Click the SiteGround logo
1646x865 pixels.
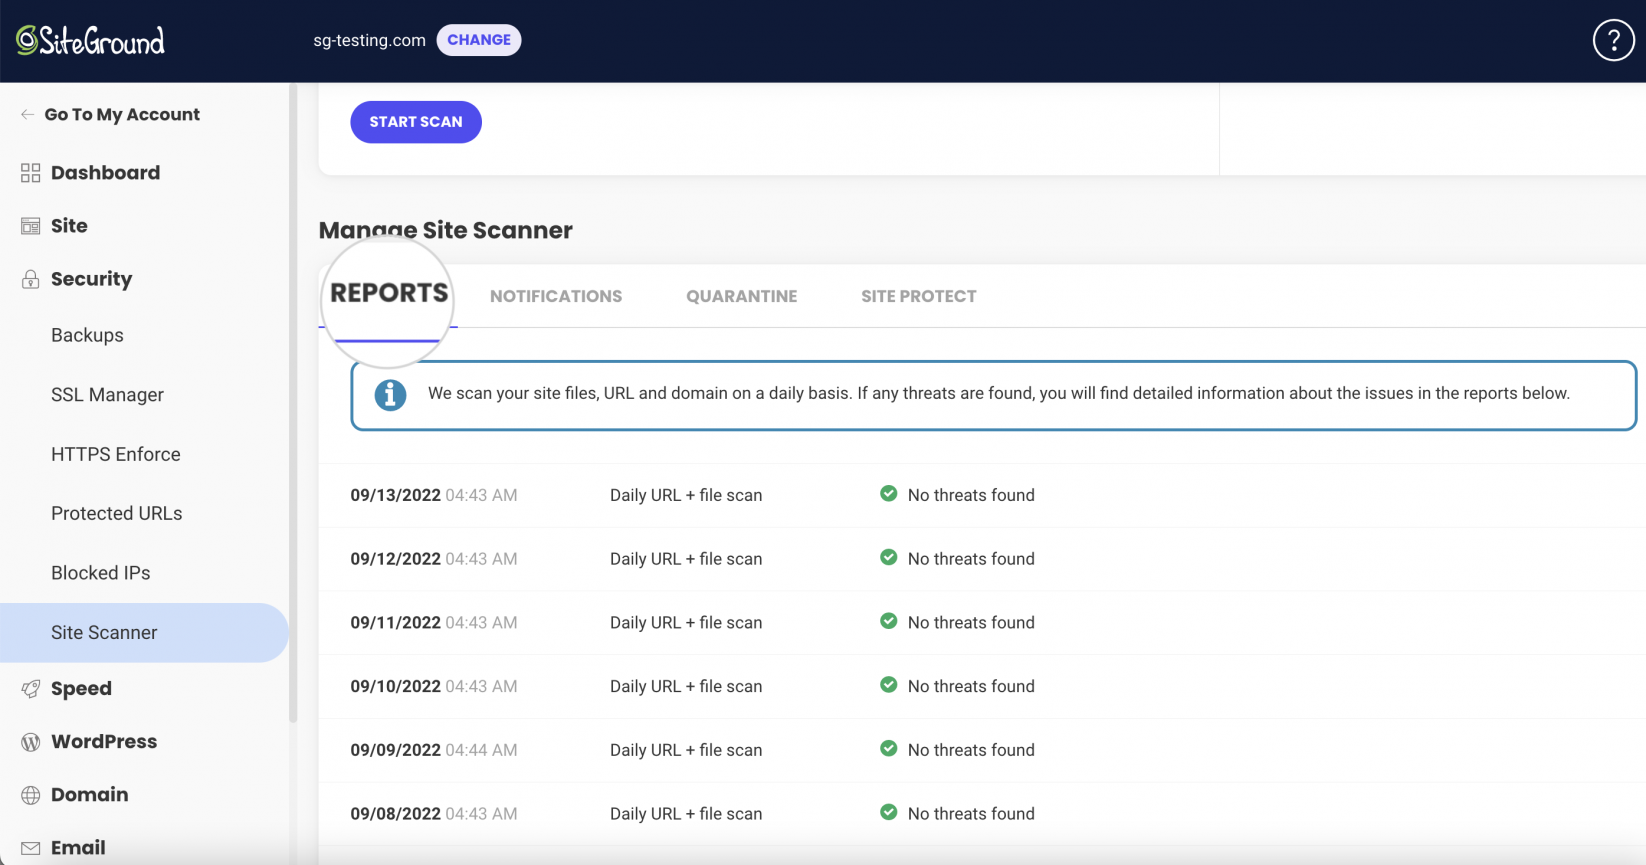pos(90,40)
